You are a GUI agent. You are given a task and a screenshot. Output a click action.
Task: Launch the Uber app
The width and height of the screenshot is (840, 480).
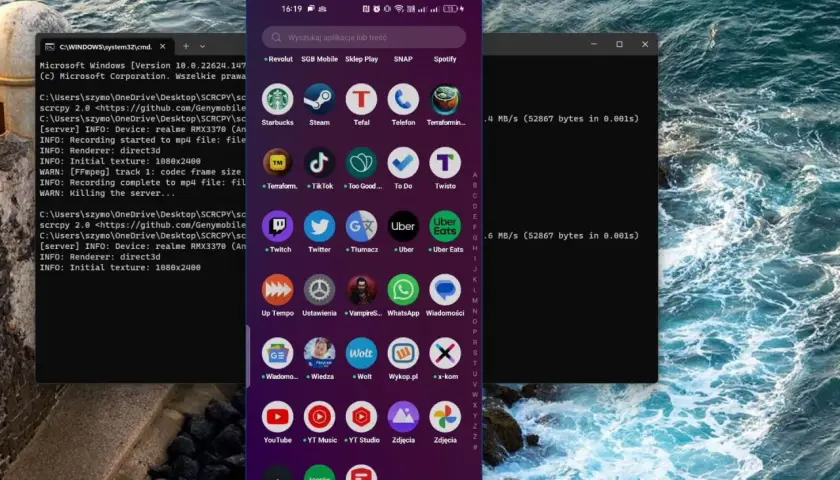click(403, 227)
